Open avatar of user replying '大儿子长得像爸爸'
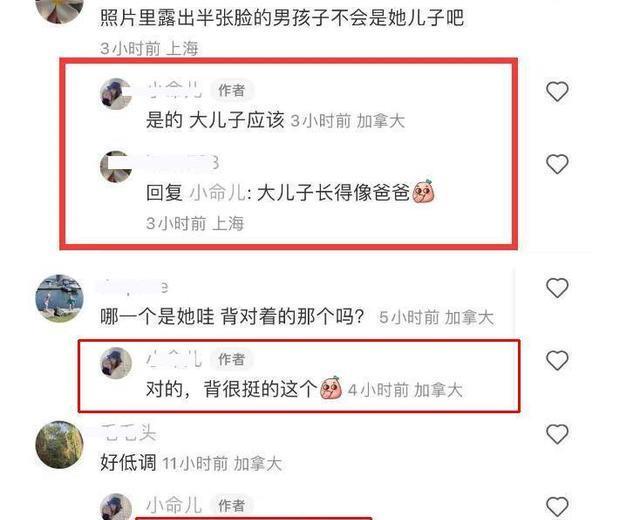Viewport: 640px width, 520px height. [116, 167]
